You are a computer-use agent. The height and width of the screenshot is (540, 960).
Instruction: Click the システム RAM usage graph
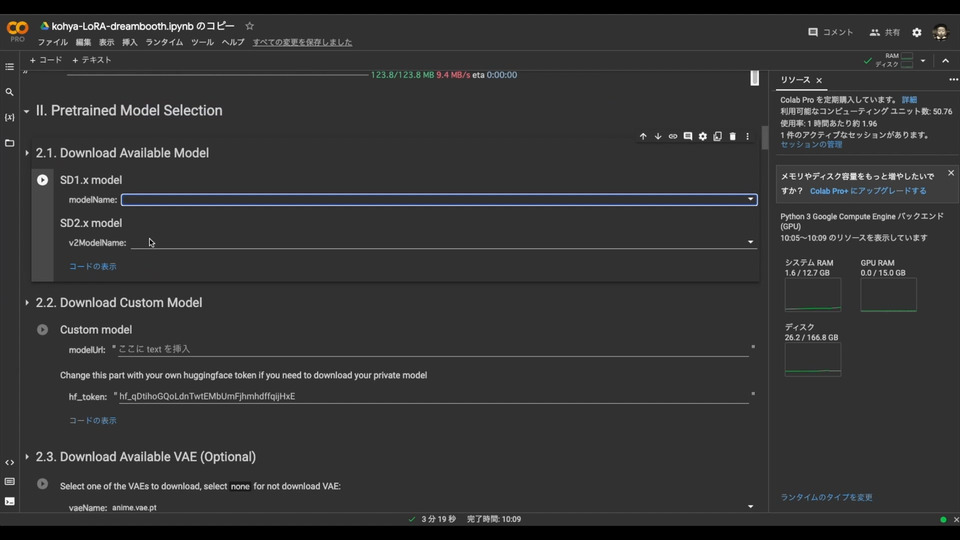pyautogui.click(x=812, y=294)
